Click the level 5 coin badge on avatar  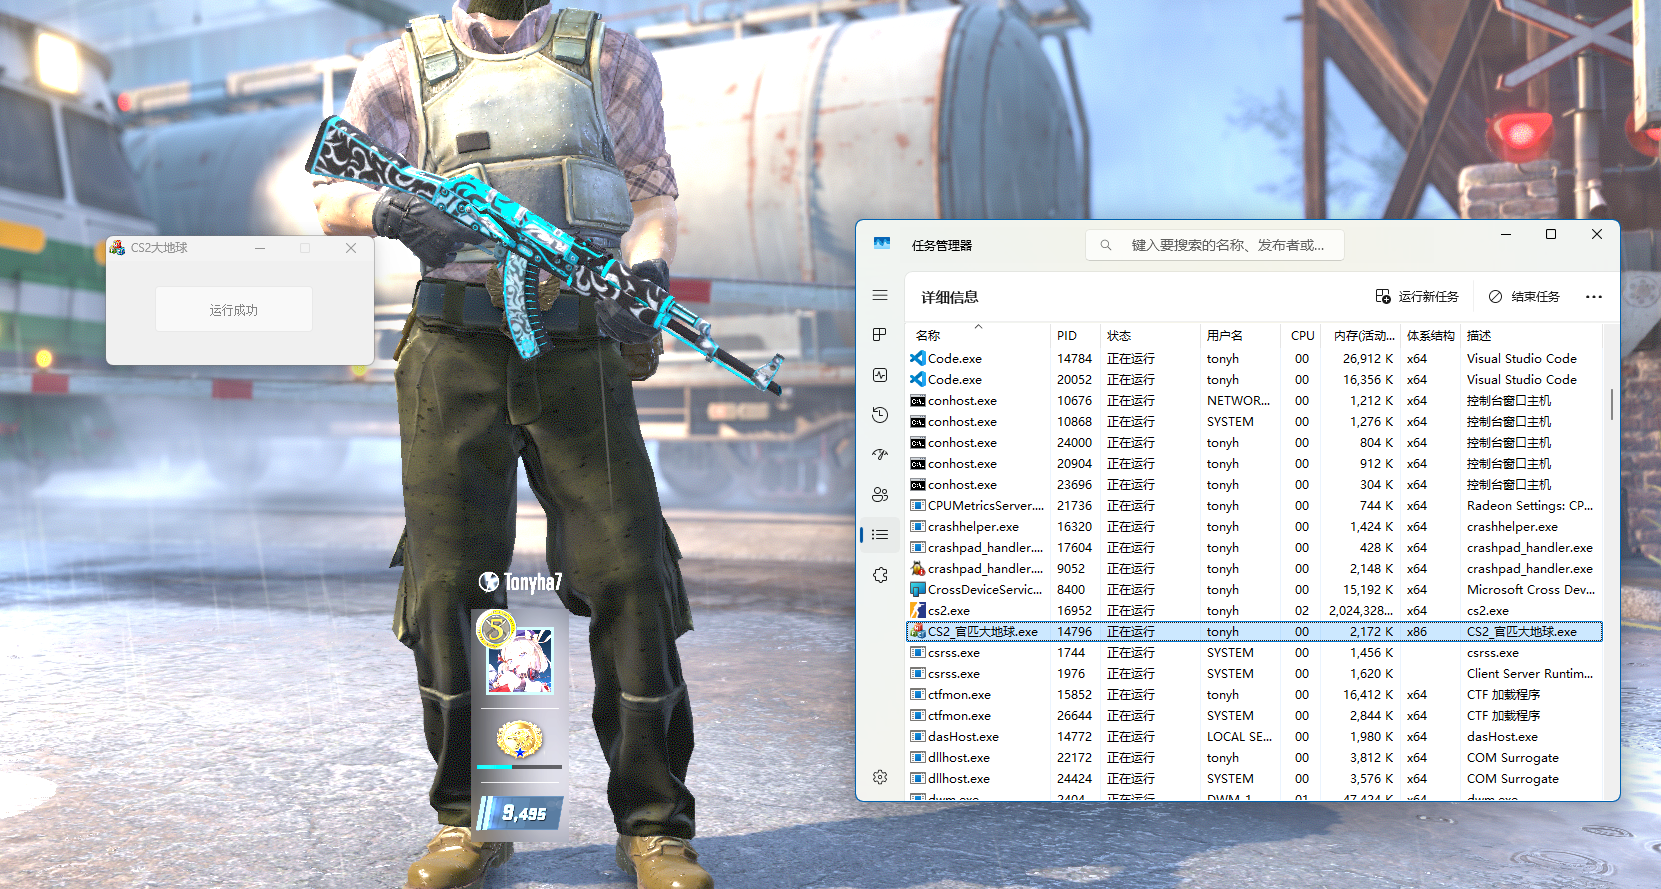(495, 630)
